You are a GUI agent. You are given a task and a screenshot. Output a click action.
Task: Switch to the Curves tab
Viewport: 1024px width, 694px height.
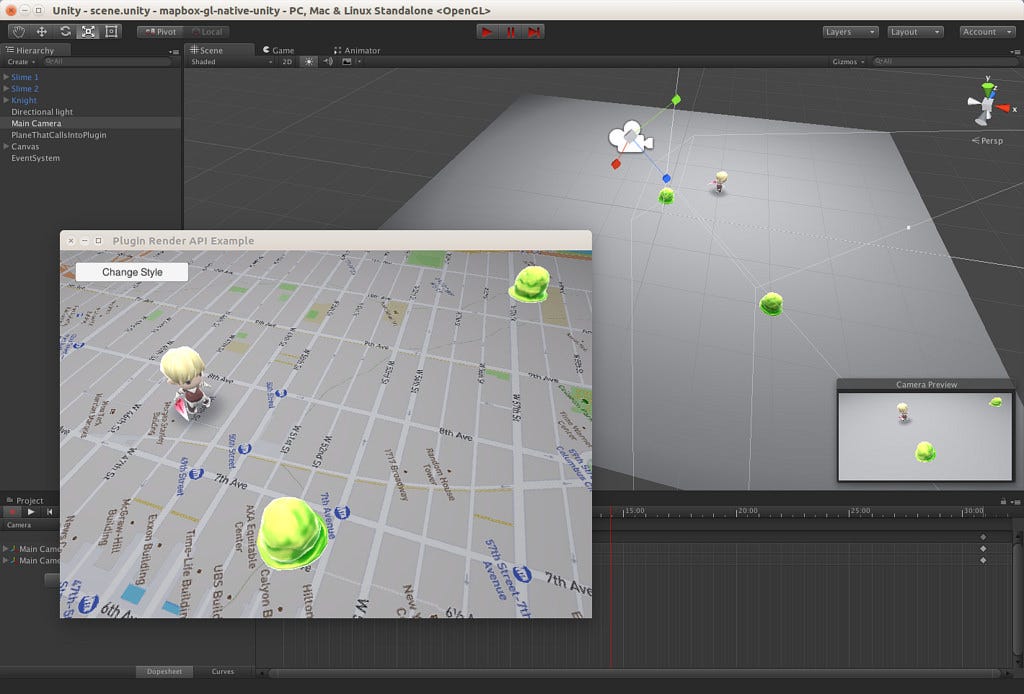[x=221, y=671]
